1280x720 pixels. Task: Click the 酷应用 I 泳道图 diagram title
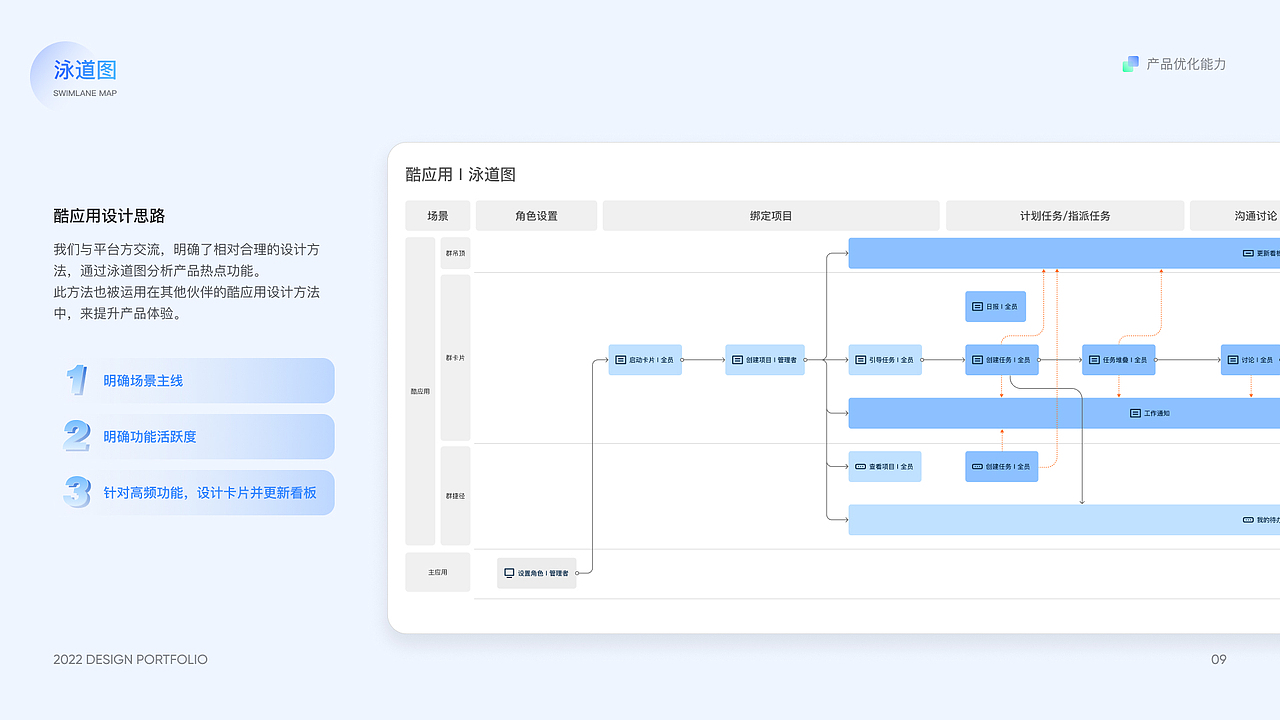[x=461, y=174]
